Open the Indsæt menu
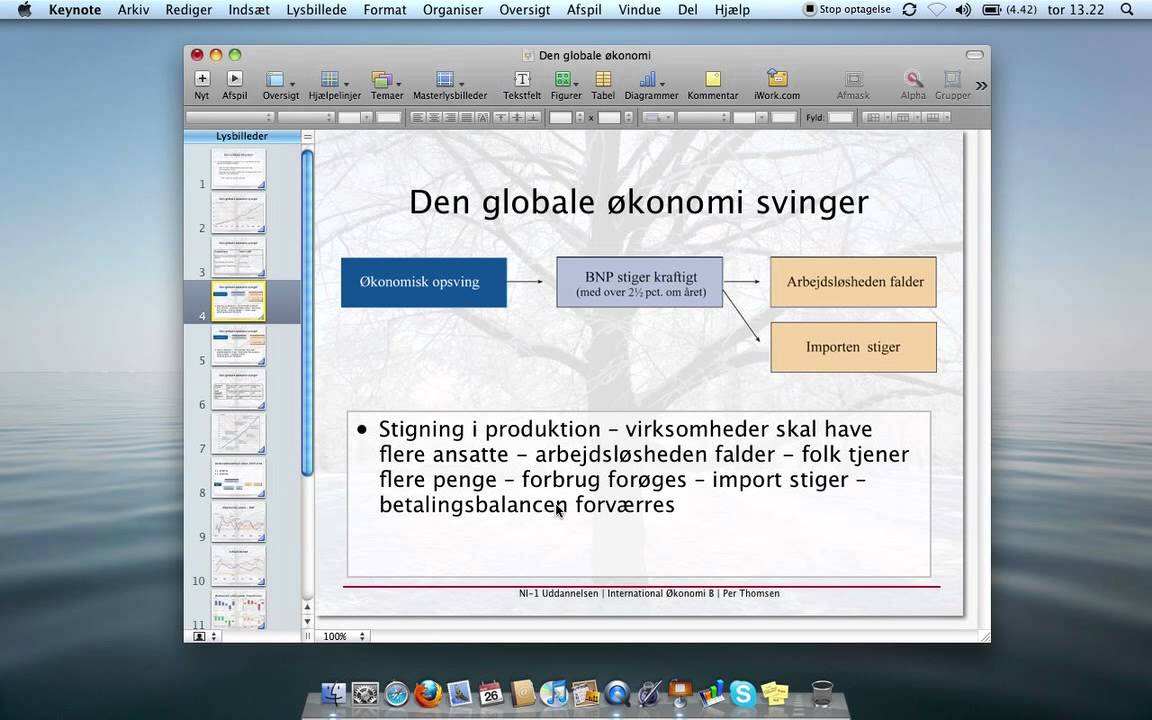1152x720 pixels. 248,10
